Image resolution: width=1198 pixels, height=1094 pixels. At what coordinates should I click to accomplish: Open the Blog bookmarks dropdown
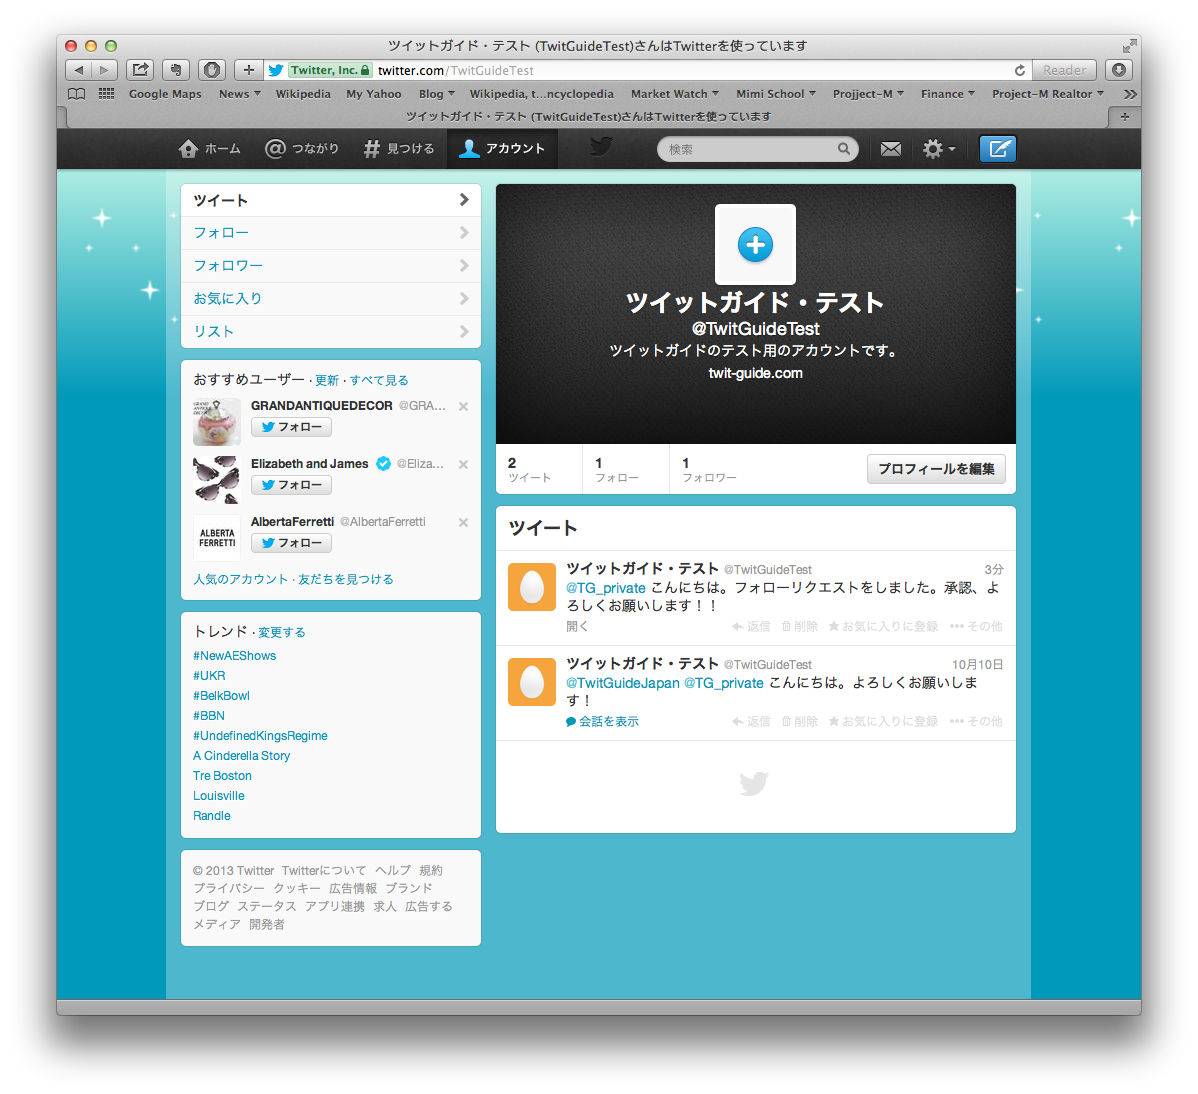[x=436, y=94]
